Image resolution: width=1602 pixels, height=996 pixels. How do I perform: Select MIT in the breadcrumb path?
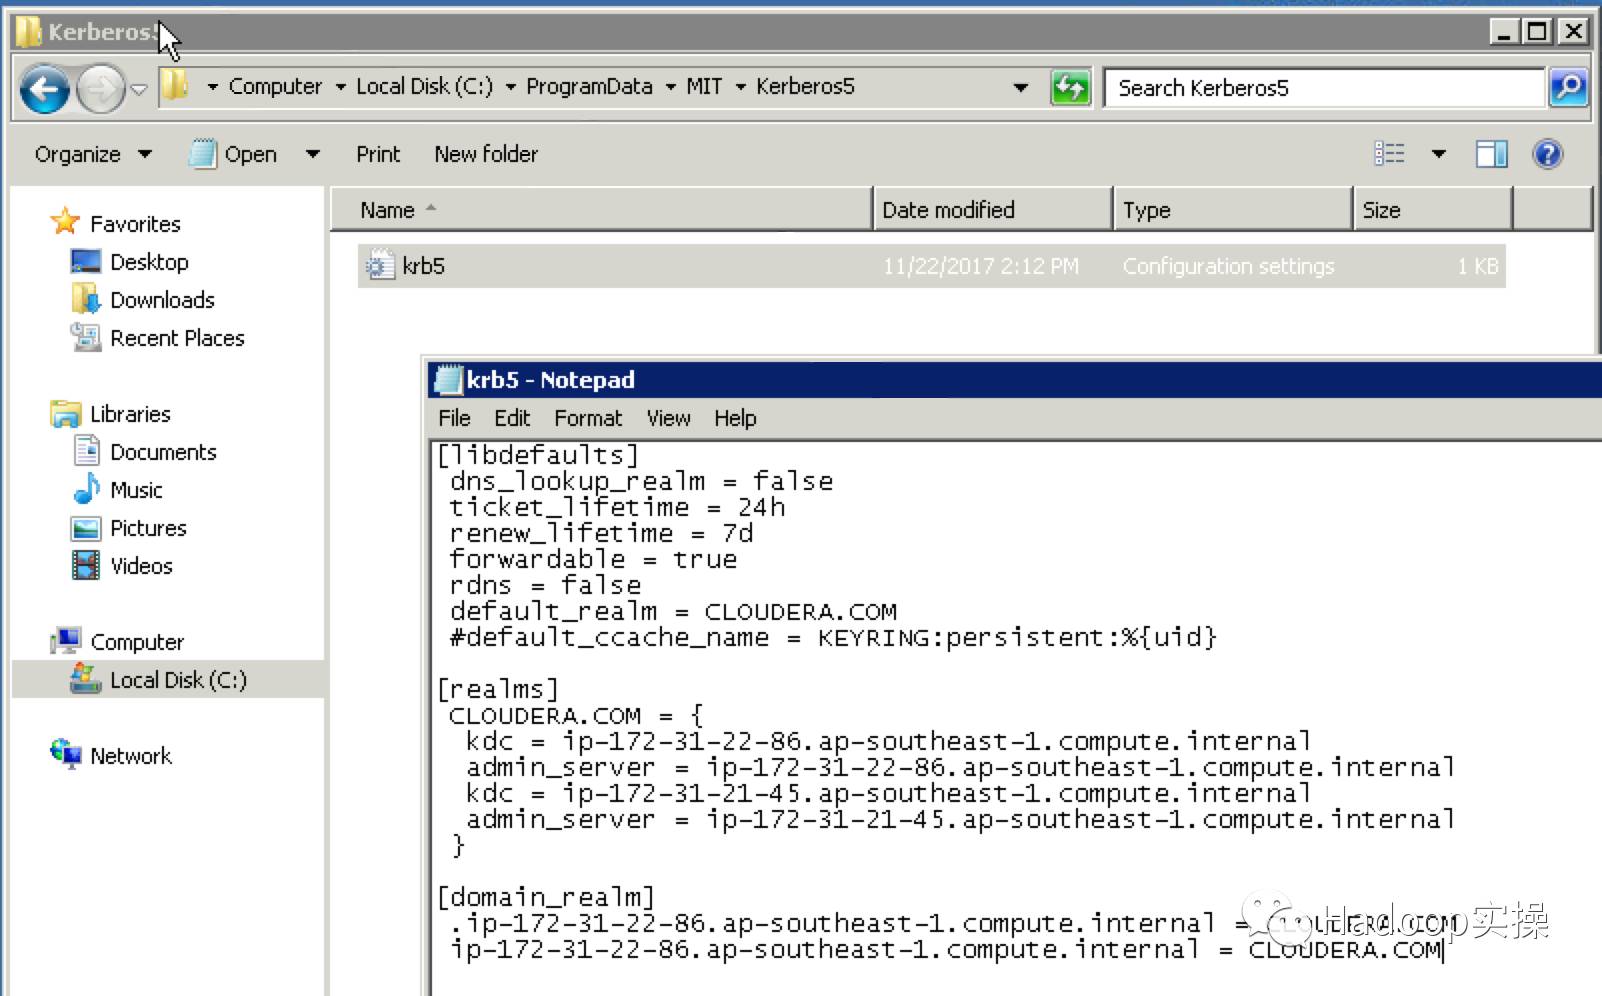coord(704,87)
